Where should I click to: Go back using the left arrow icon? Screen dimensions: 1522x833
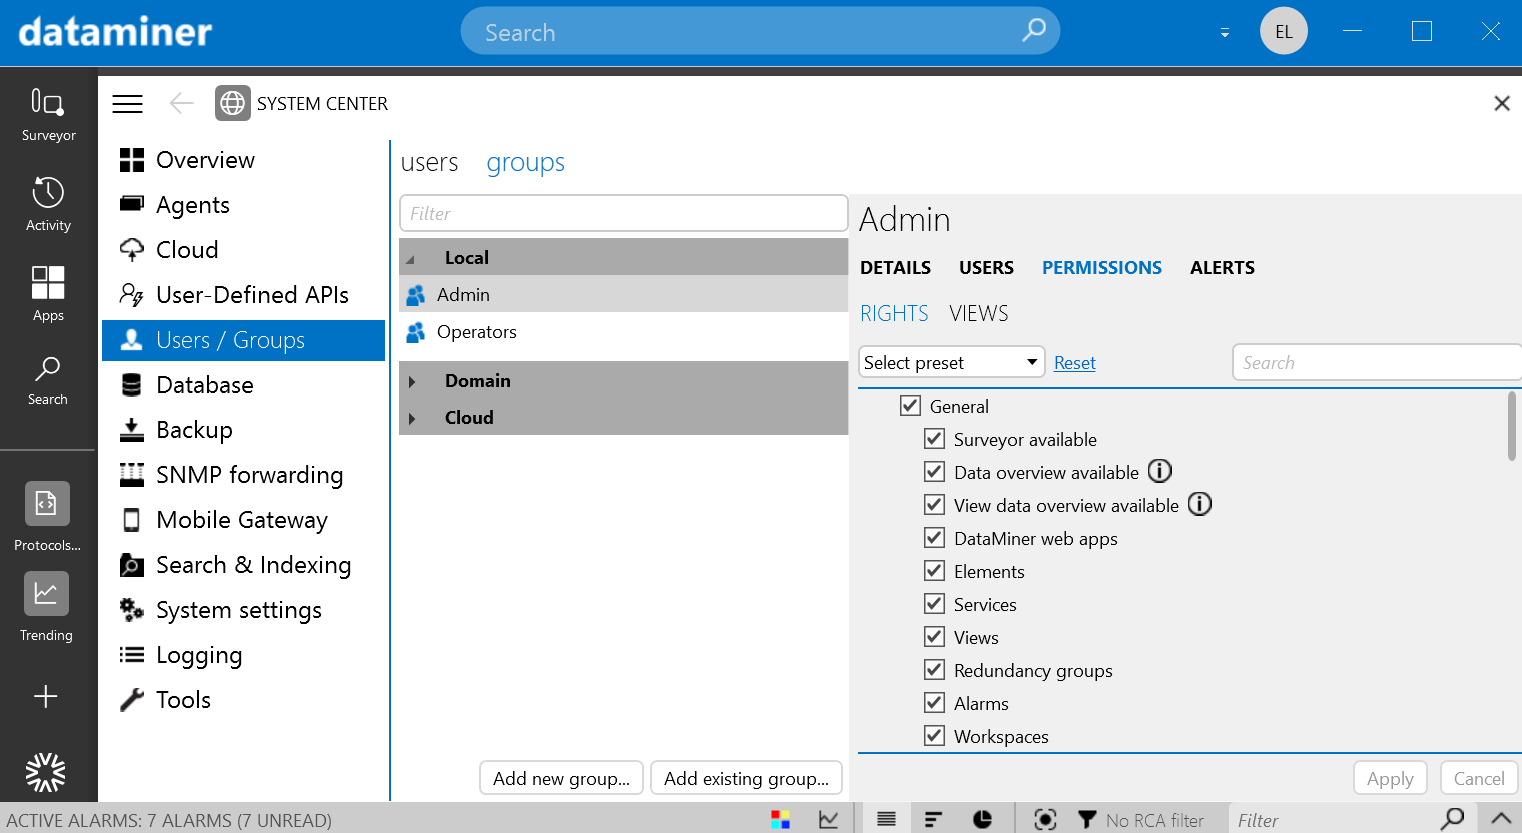181,103
